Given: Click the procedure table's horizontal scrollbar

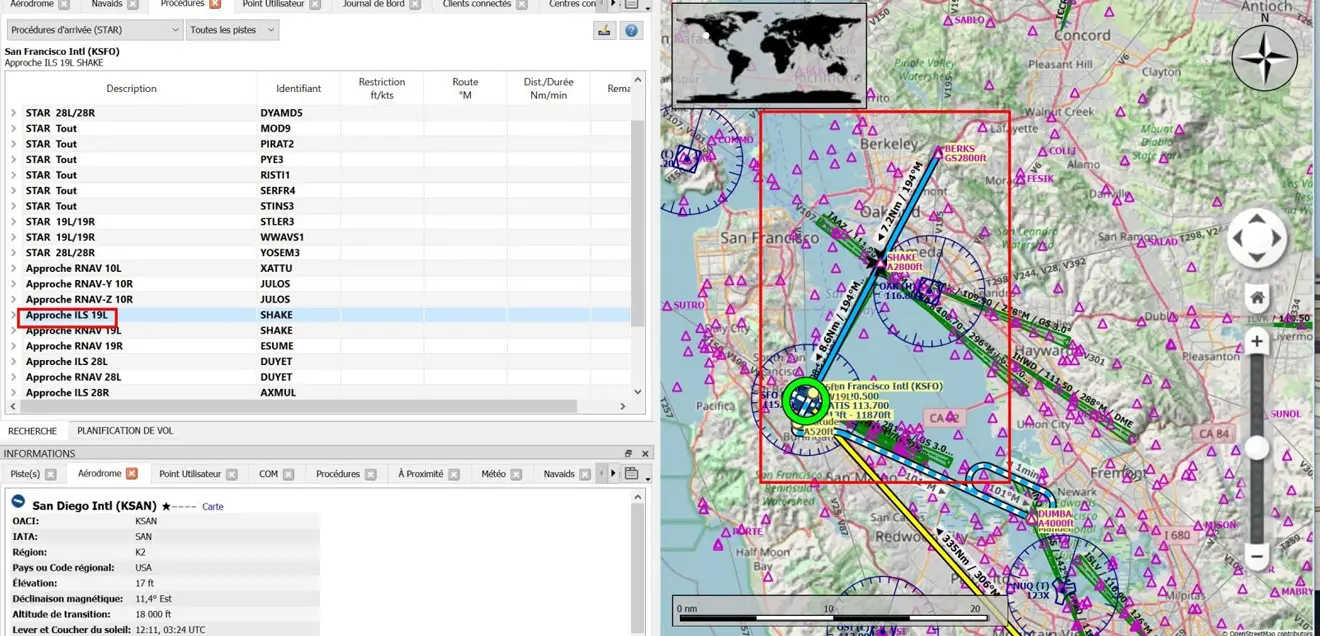Looking at the screenshot, I should [298, 406].
